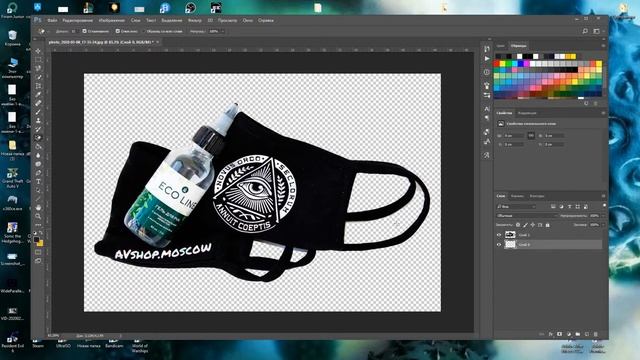
Task: Select the Clone Stamp tool
Action: pyautogui.click(x=38, y=121)
